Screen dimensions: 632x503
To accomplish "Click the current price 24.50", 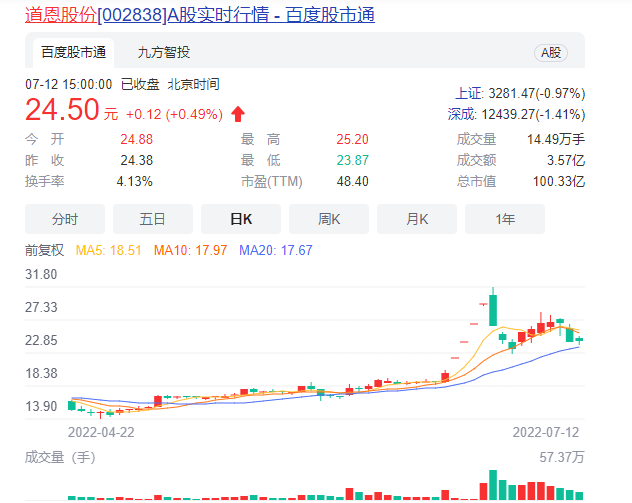I will tap(62, 110).
